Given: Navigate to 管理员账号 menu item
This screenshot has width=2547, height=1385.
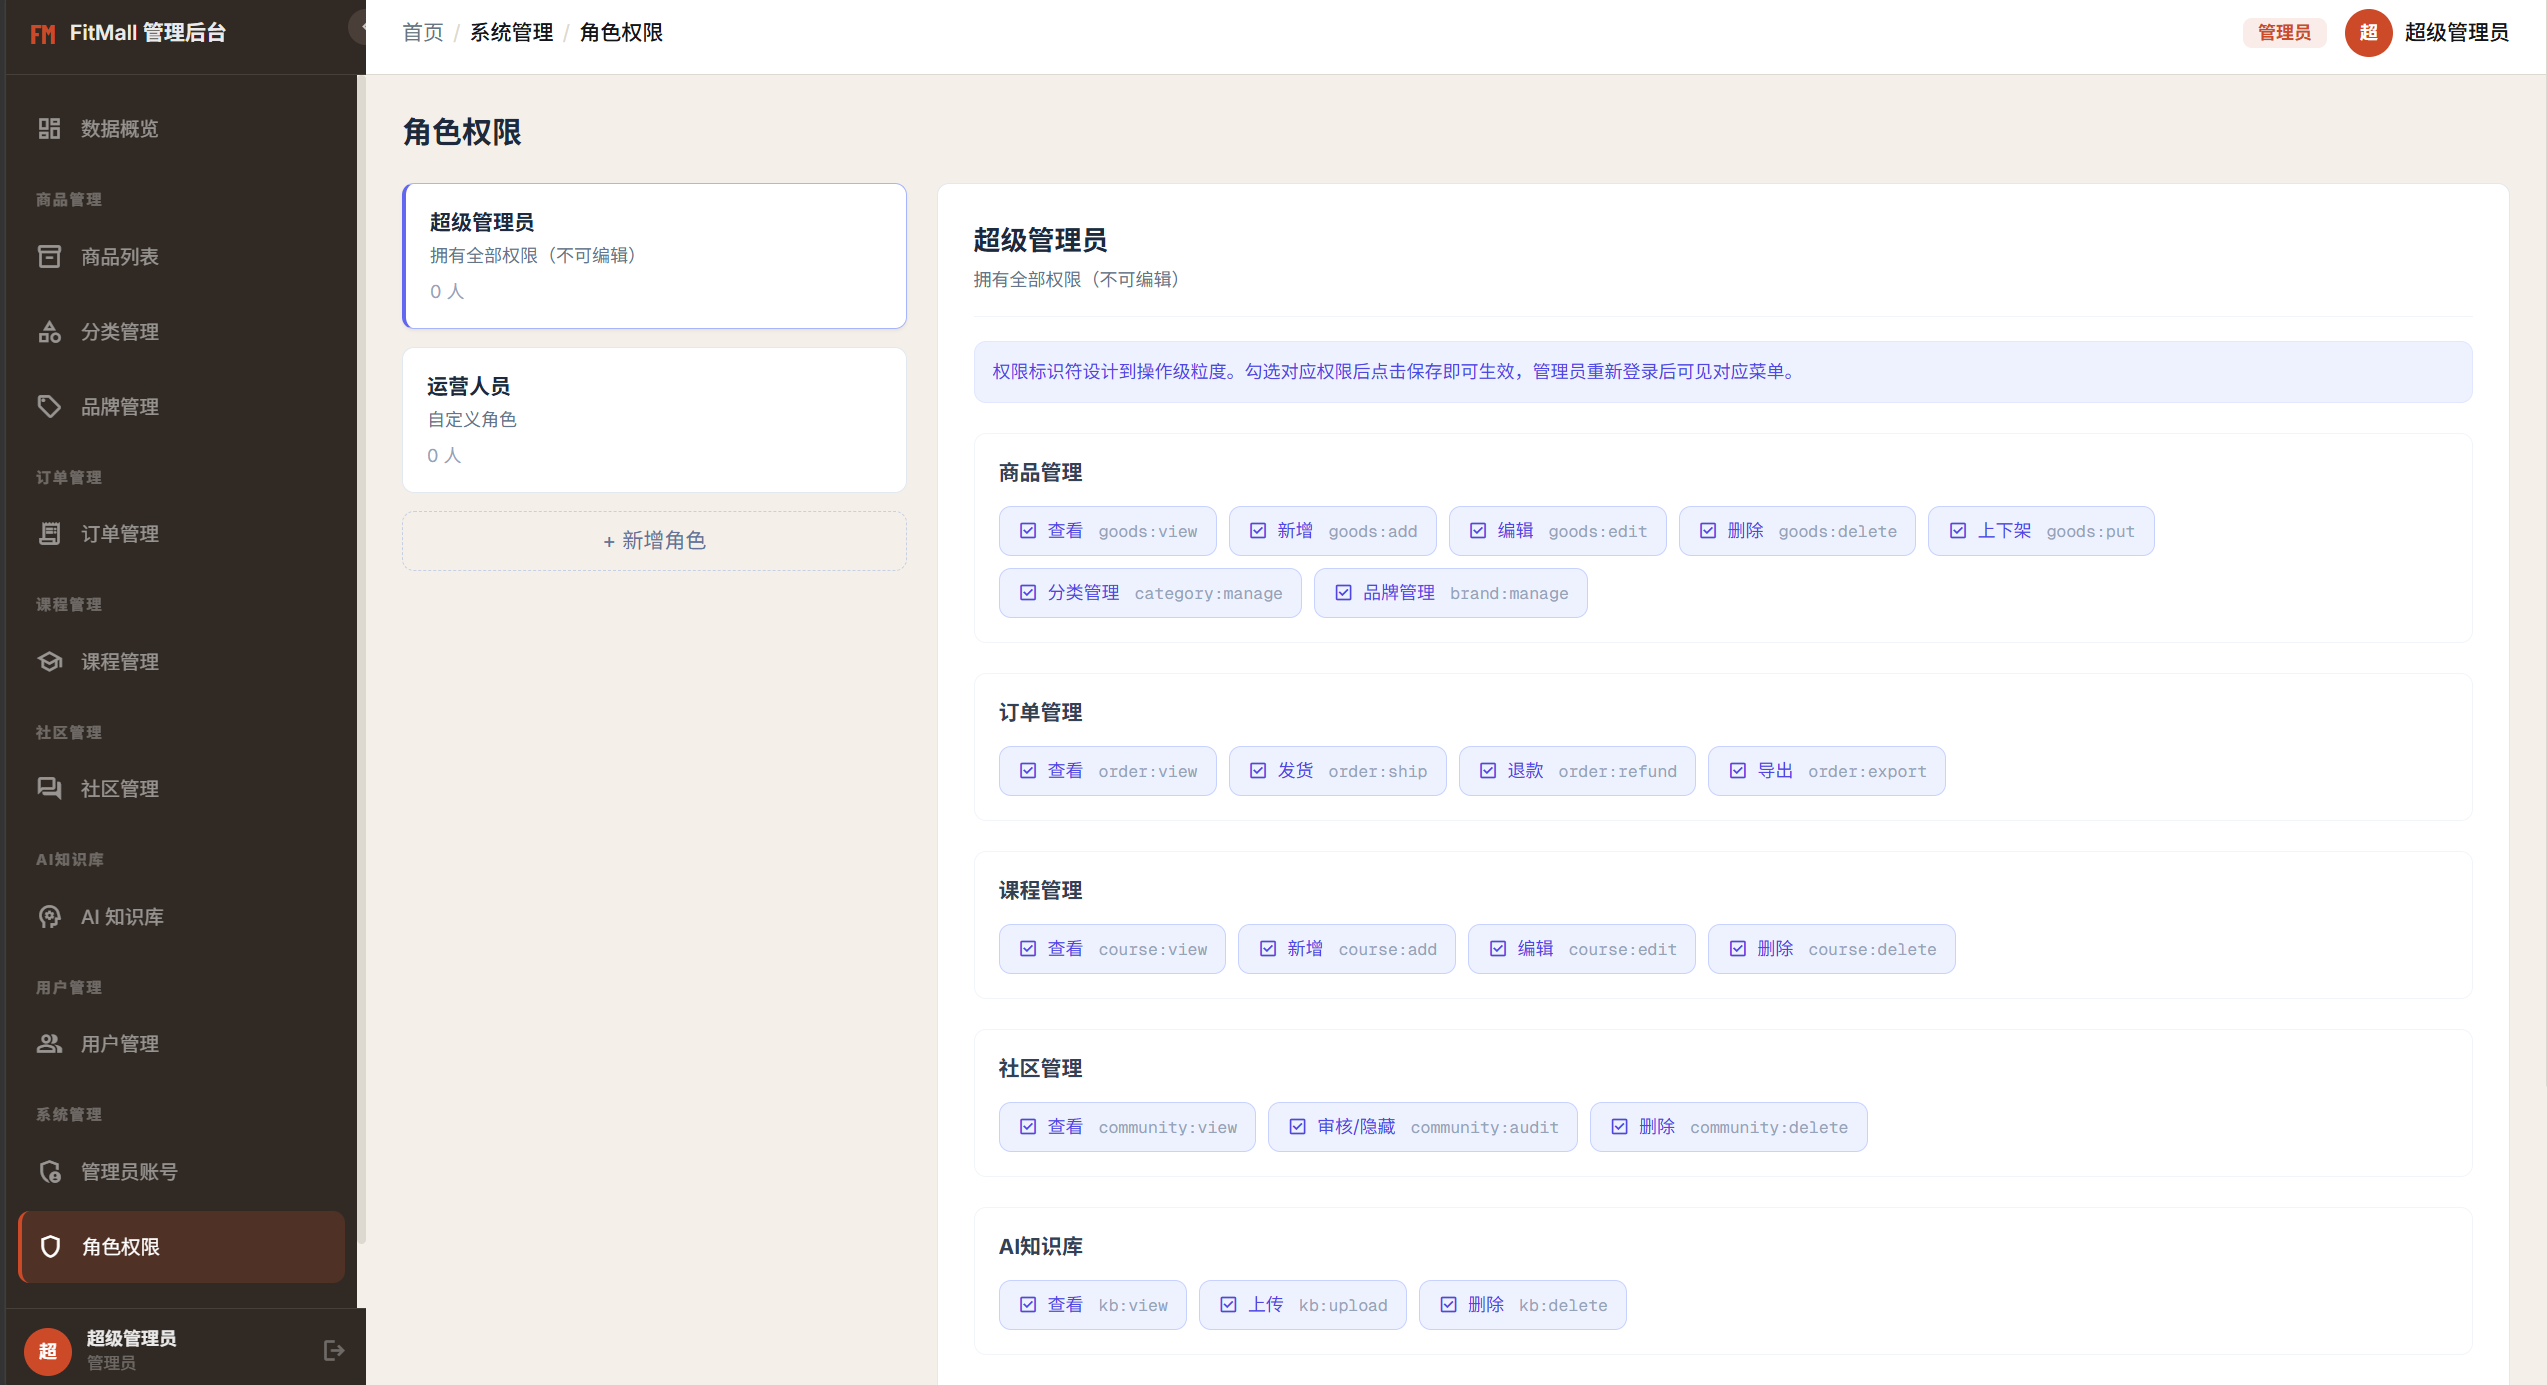Looking at the screenshot, I should [x=181, y=1171].
